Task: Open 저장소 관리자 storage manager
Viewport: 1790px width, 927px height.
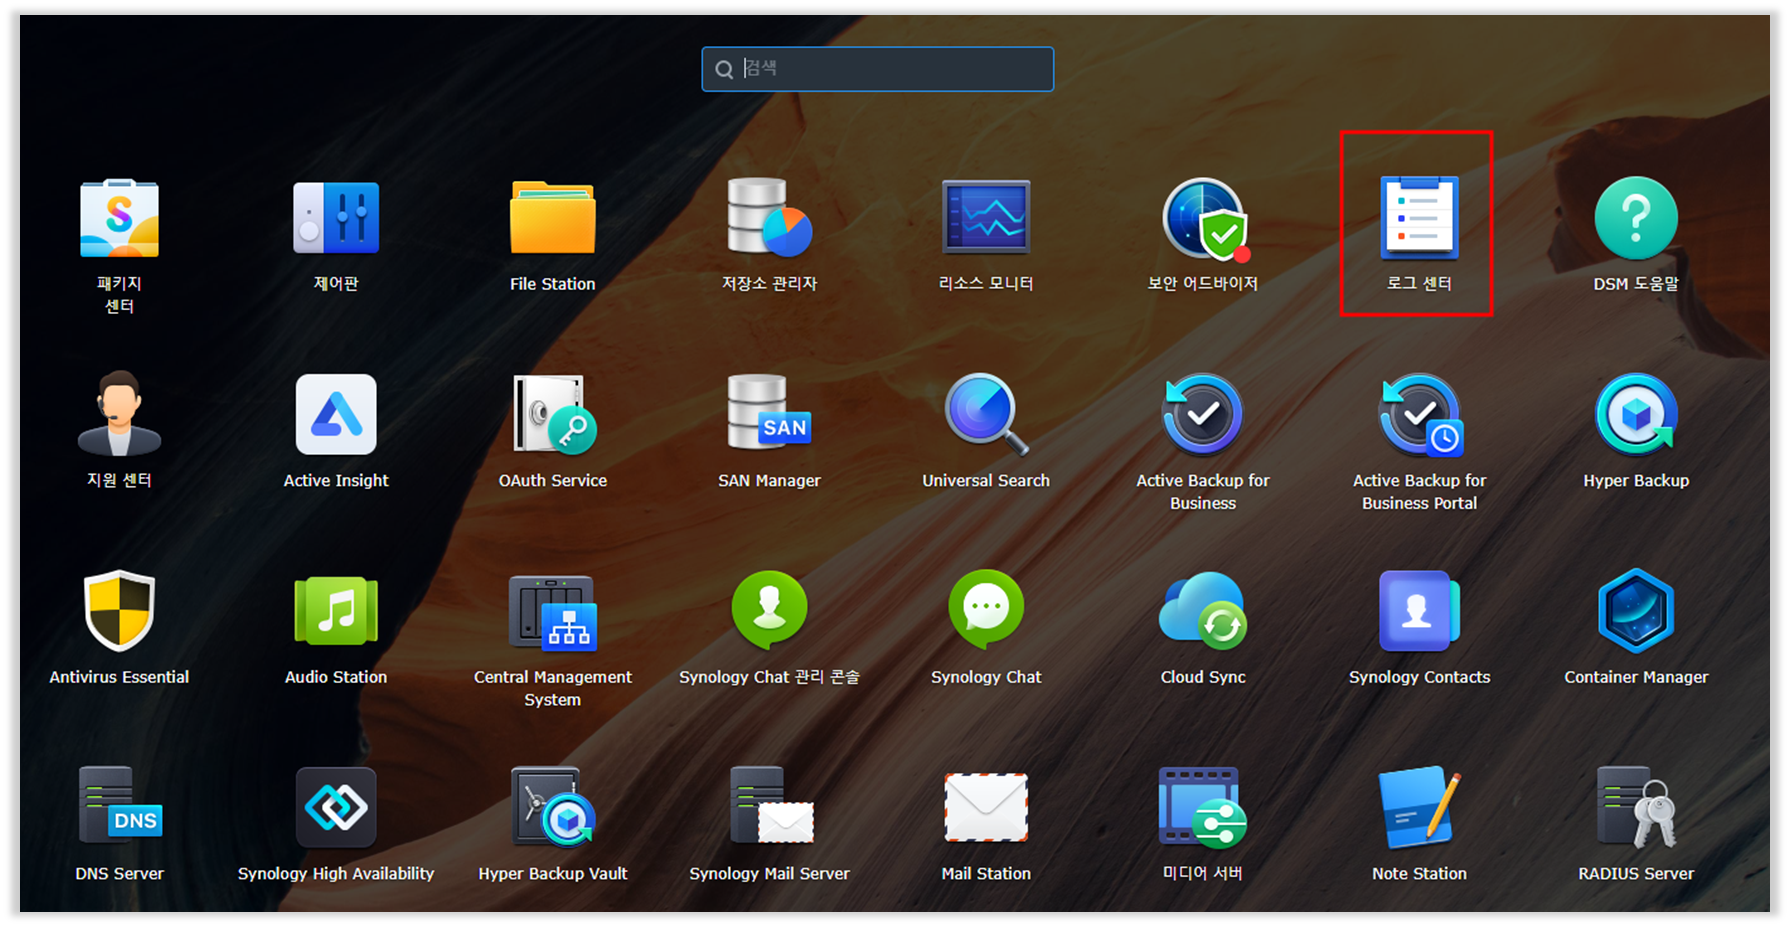Action: point(769,219)
